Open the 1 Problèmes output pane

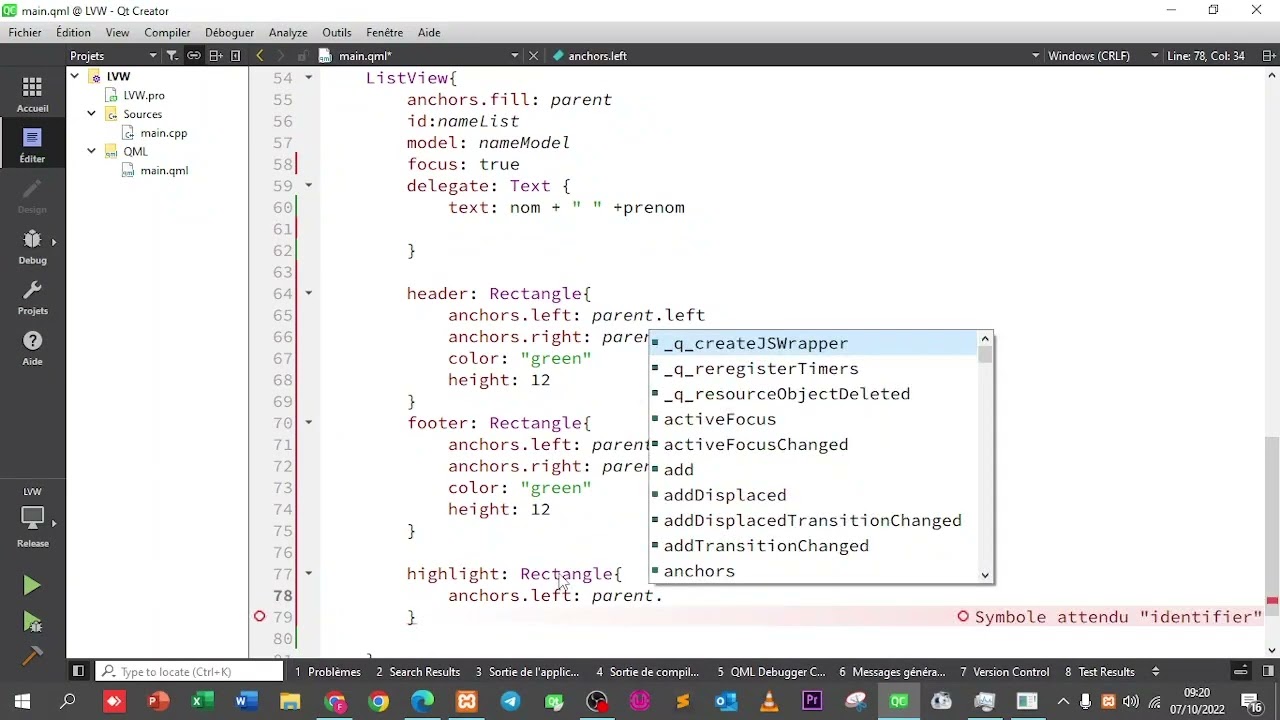(328, 672)
